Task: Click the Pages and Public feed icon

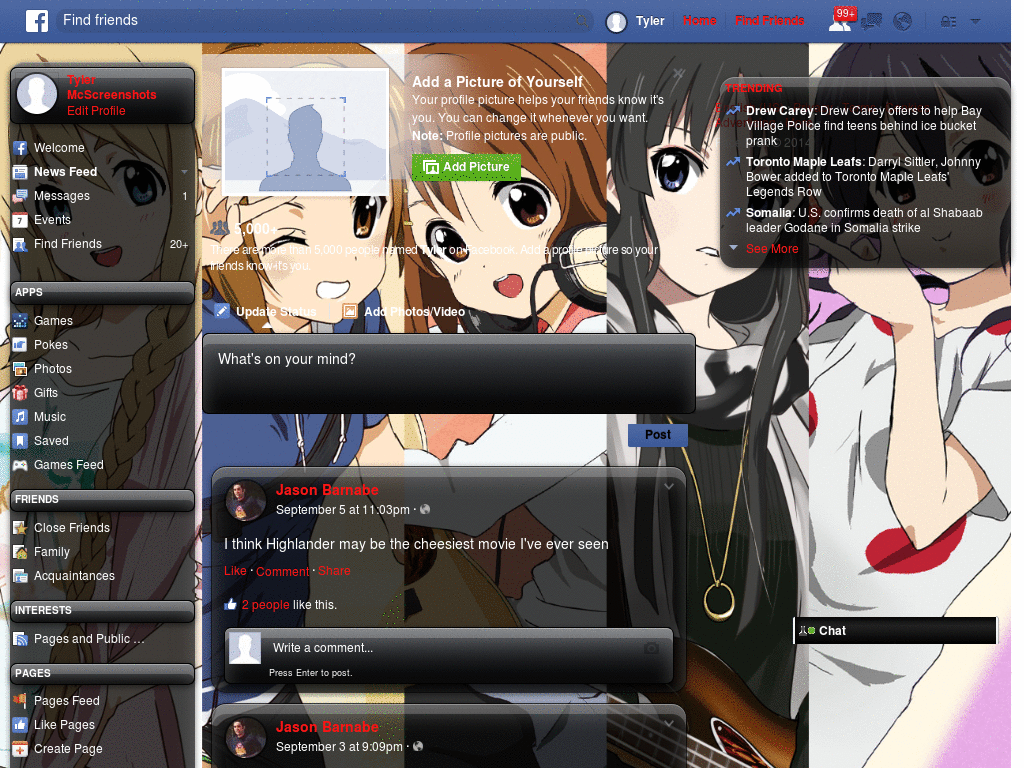Action: point(20,639)
